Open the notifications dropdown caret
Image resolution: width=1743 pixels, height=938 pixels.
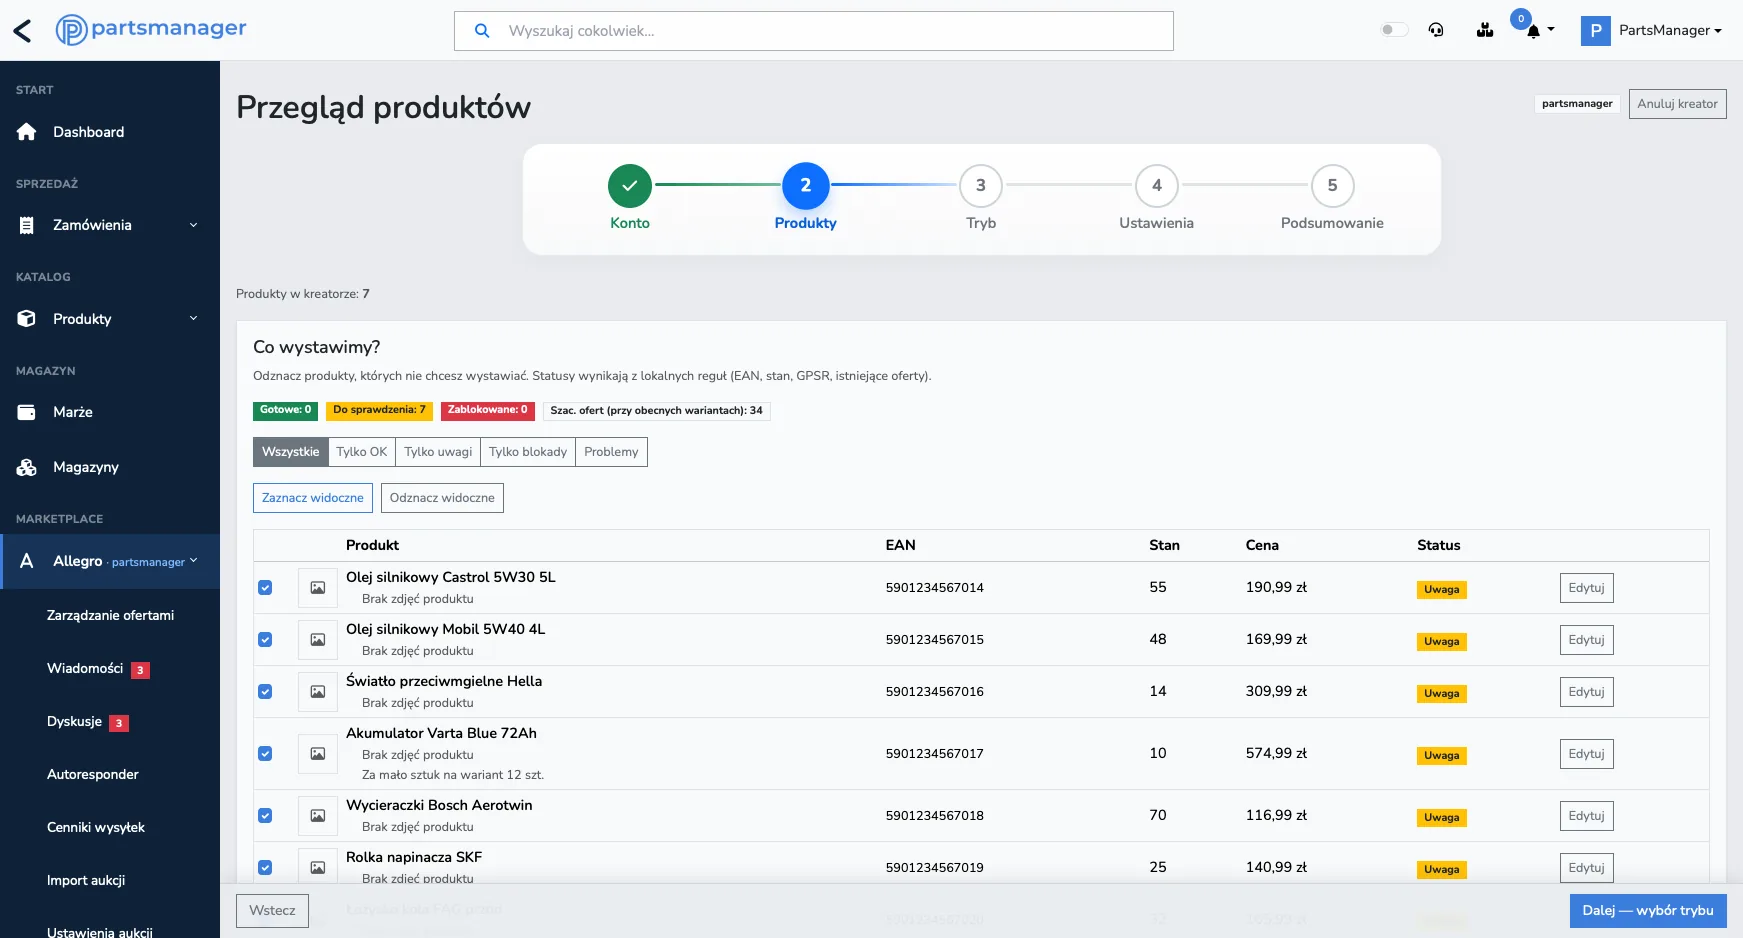[x=1551, y=30]
